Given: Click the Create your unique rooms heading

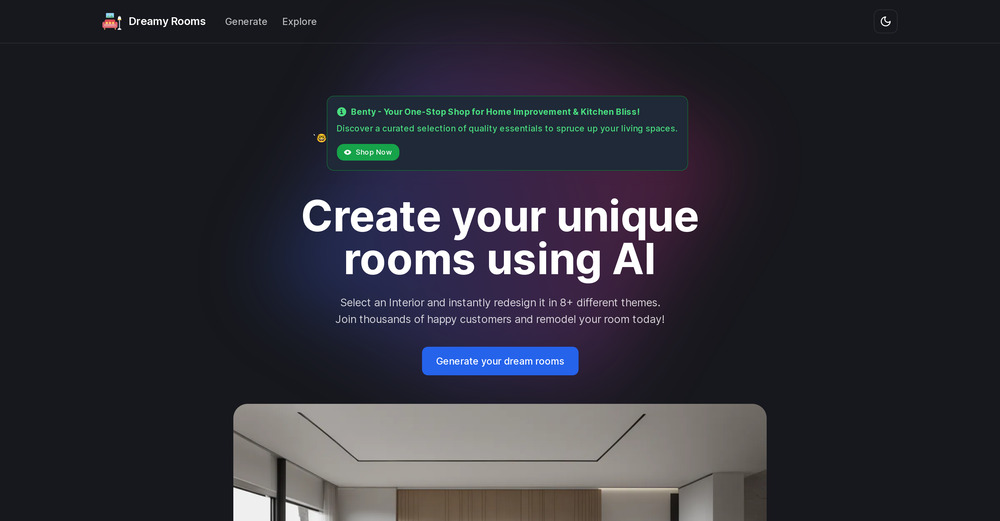Looking at the screenshot, I should point(500,238).
